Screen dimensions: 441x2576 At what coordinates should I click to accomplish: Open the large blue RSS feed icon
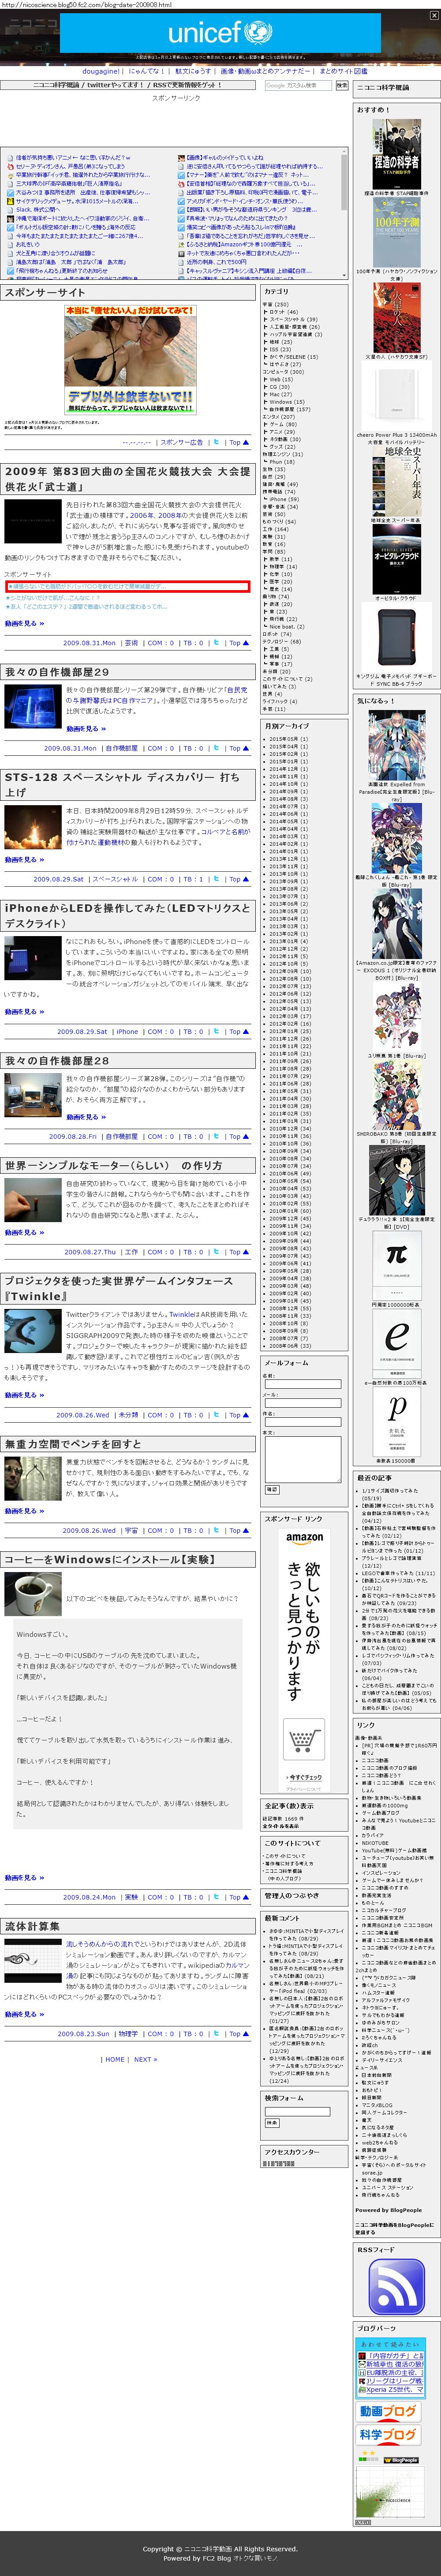point(396,2286)
